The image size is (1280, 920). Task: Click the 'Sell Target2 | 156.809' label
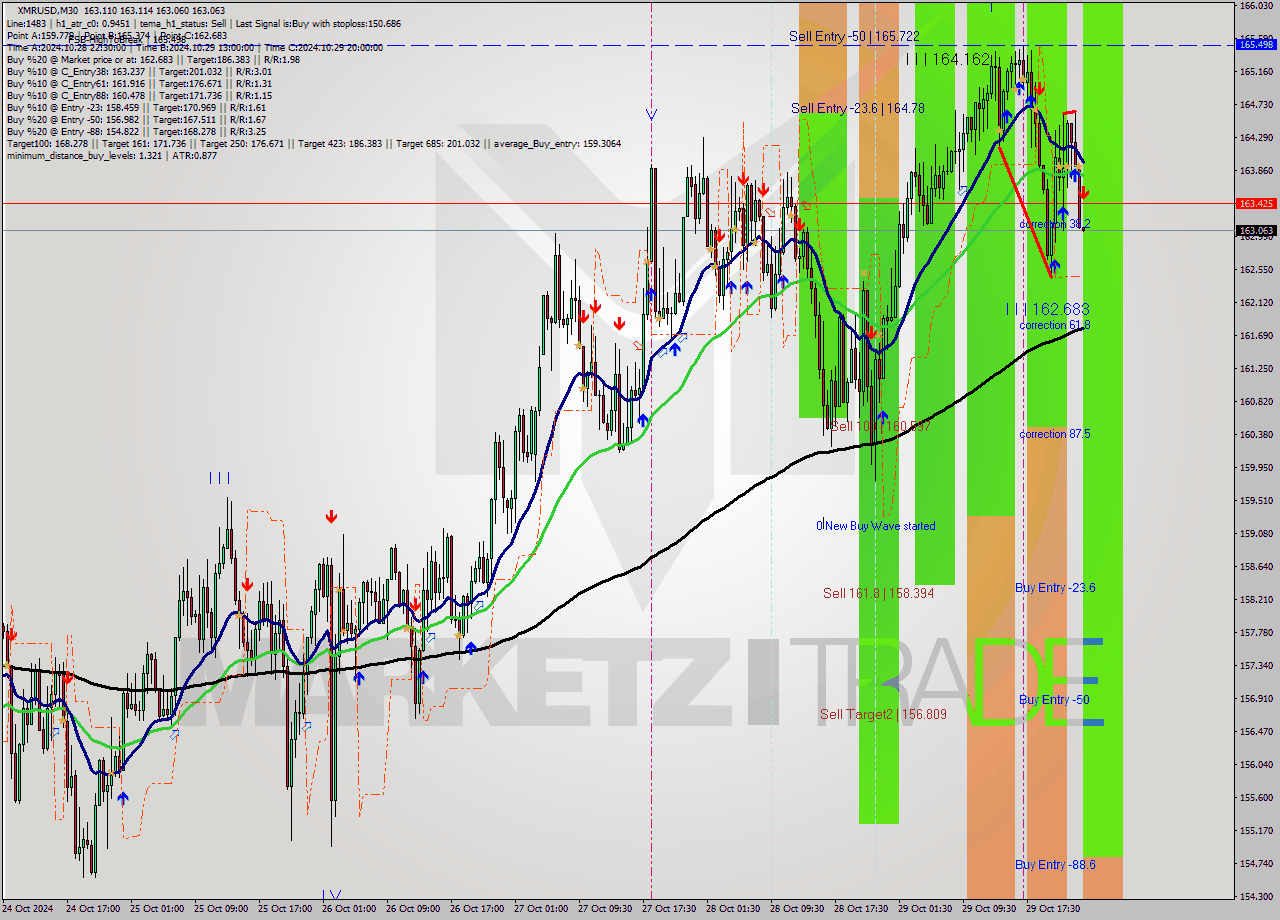[883, 714]
